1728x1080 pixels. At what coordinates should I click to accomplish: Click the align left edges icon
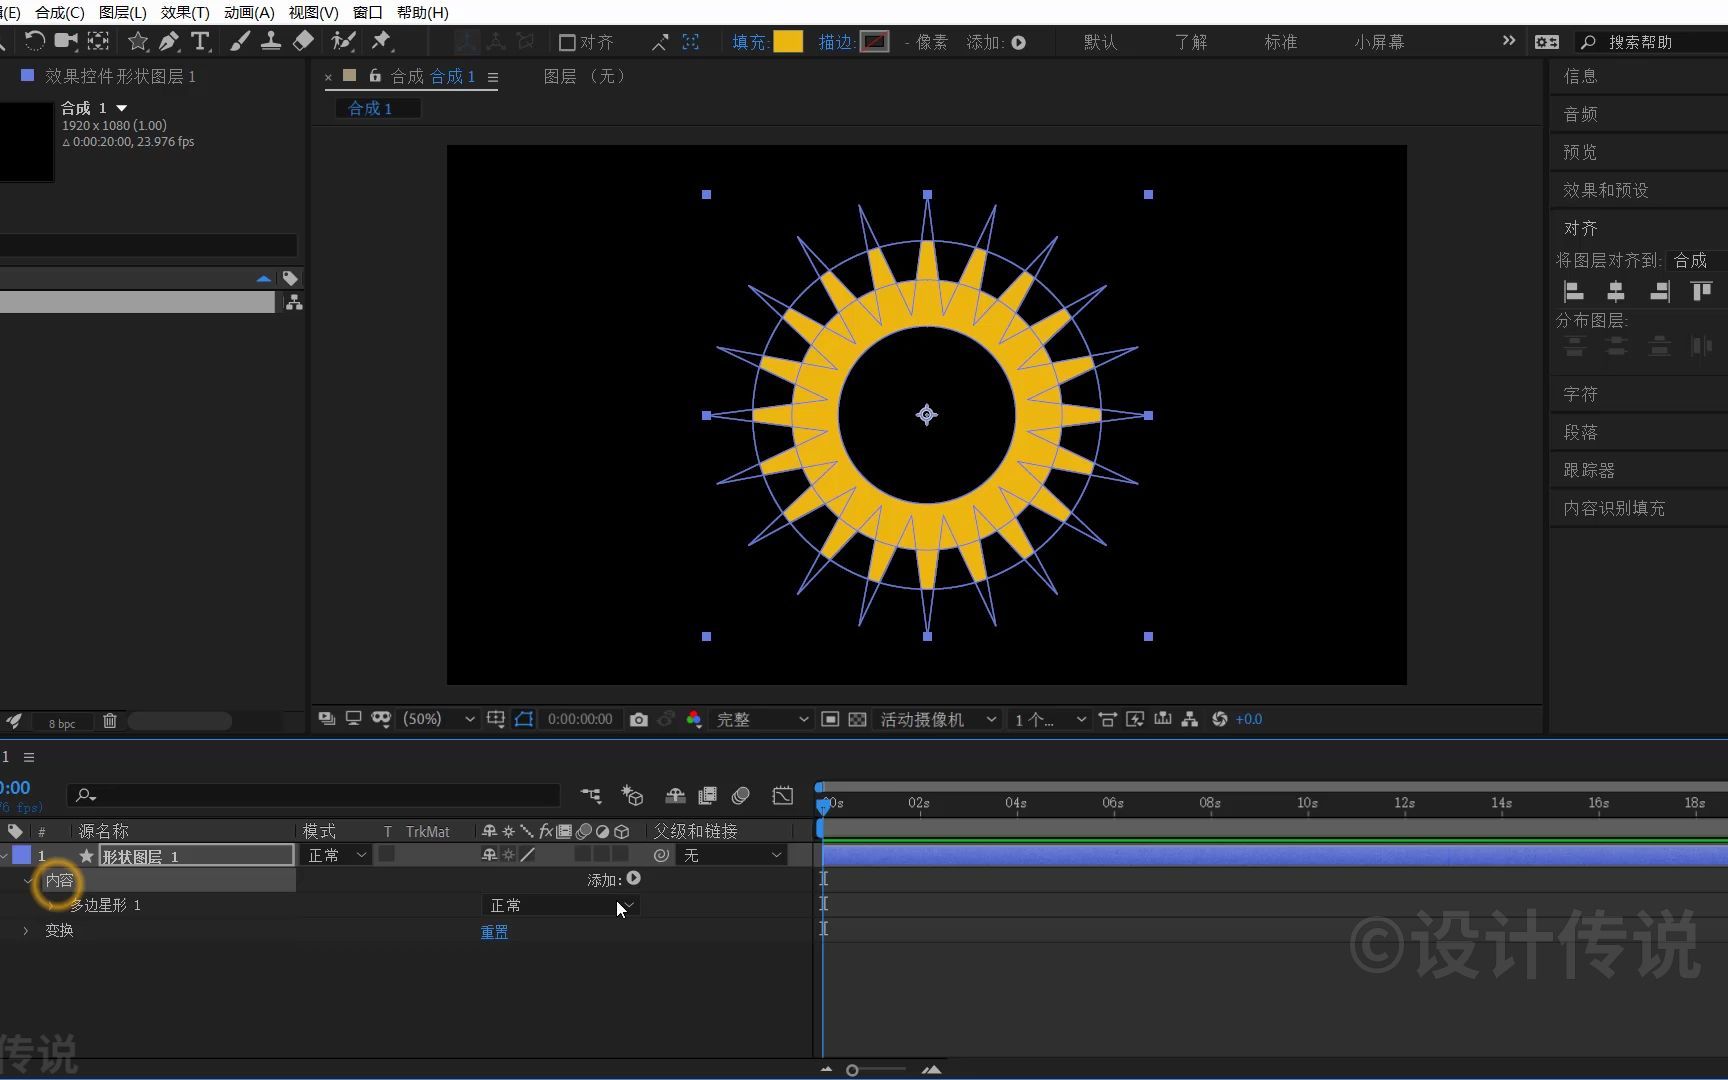[1574, 291]
